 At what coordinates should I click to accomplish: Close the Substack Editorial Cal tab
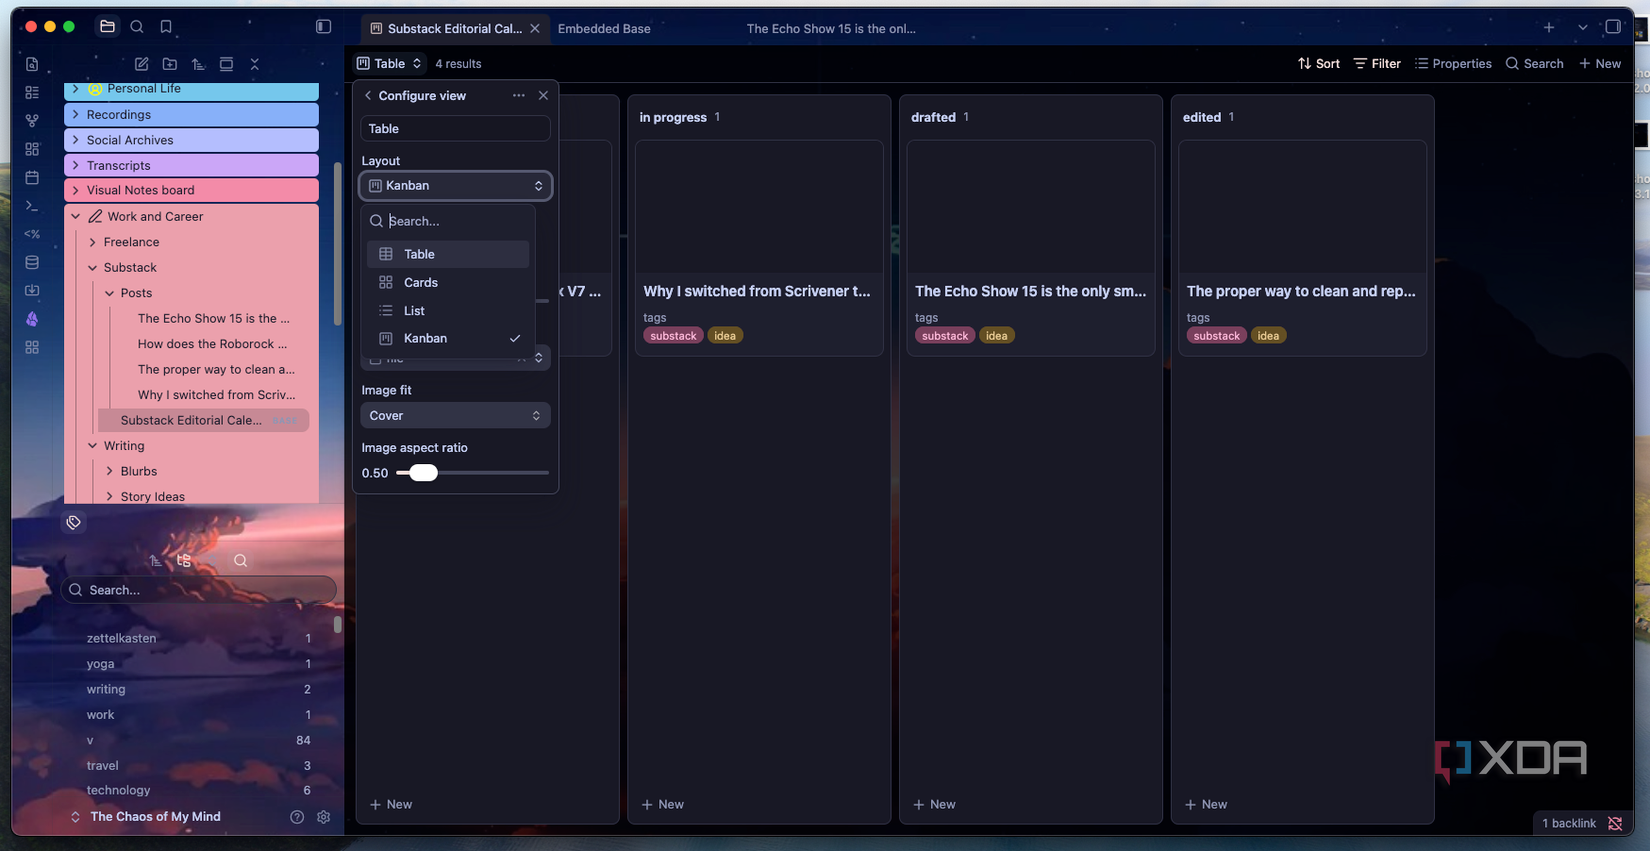535,29
